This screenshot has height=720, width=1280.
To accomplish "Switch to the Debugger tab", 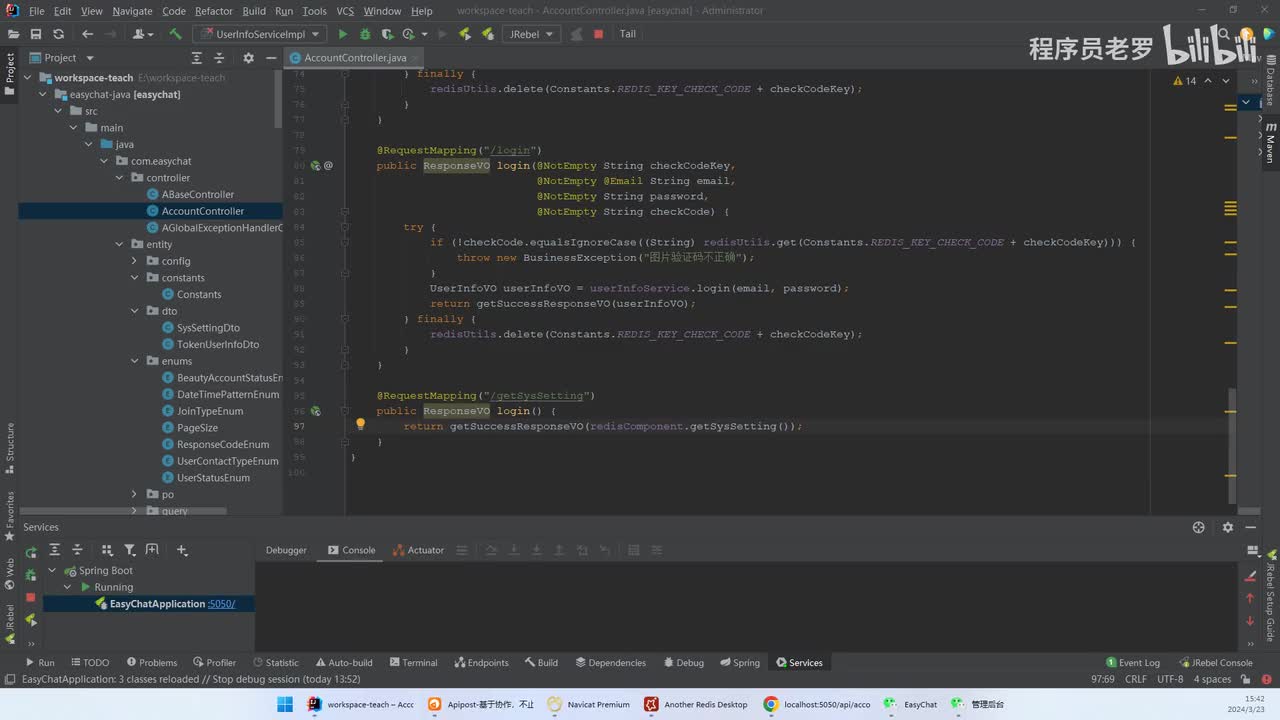I will pos(286,550).
